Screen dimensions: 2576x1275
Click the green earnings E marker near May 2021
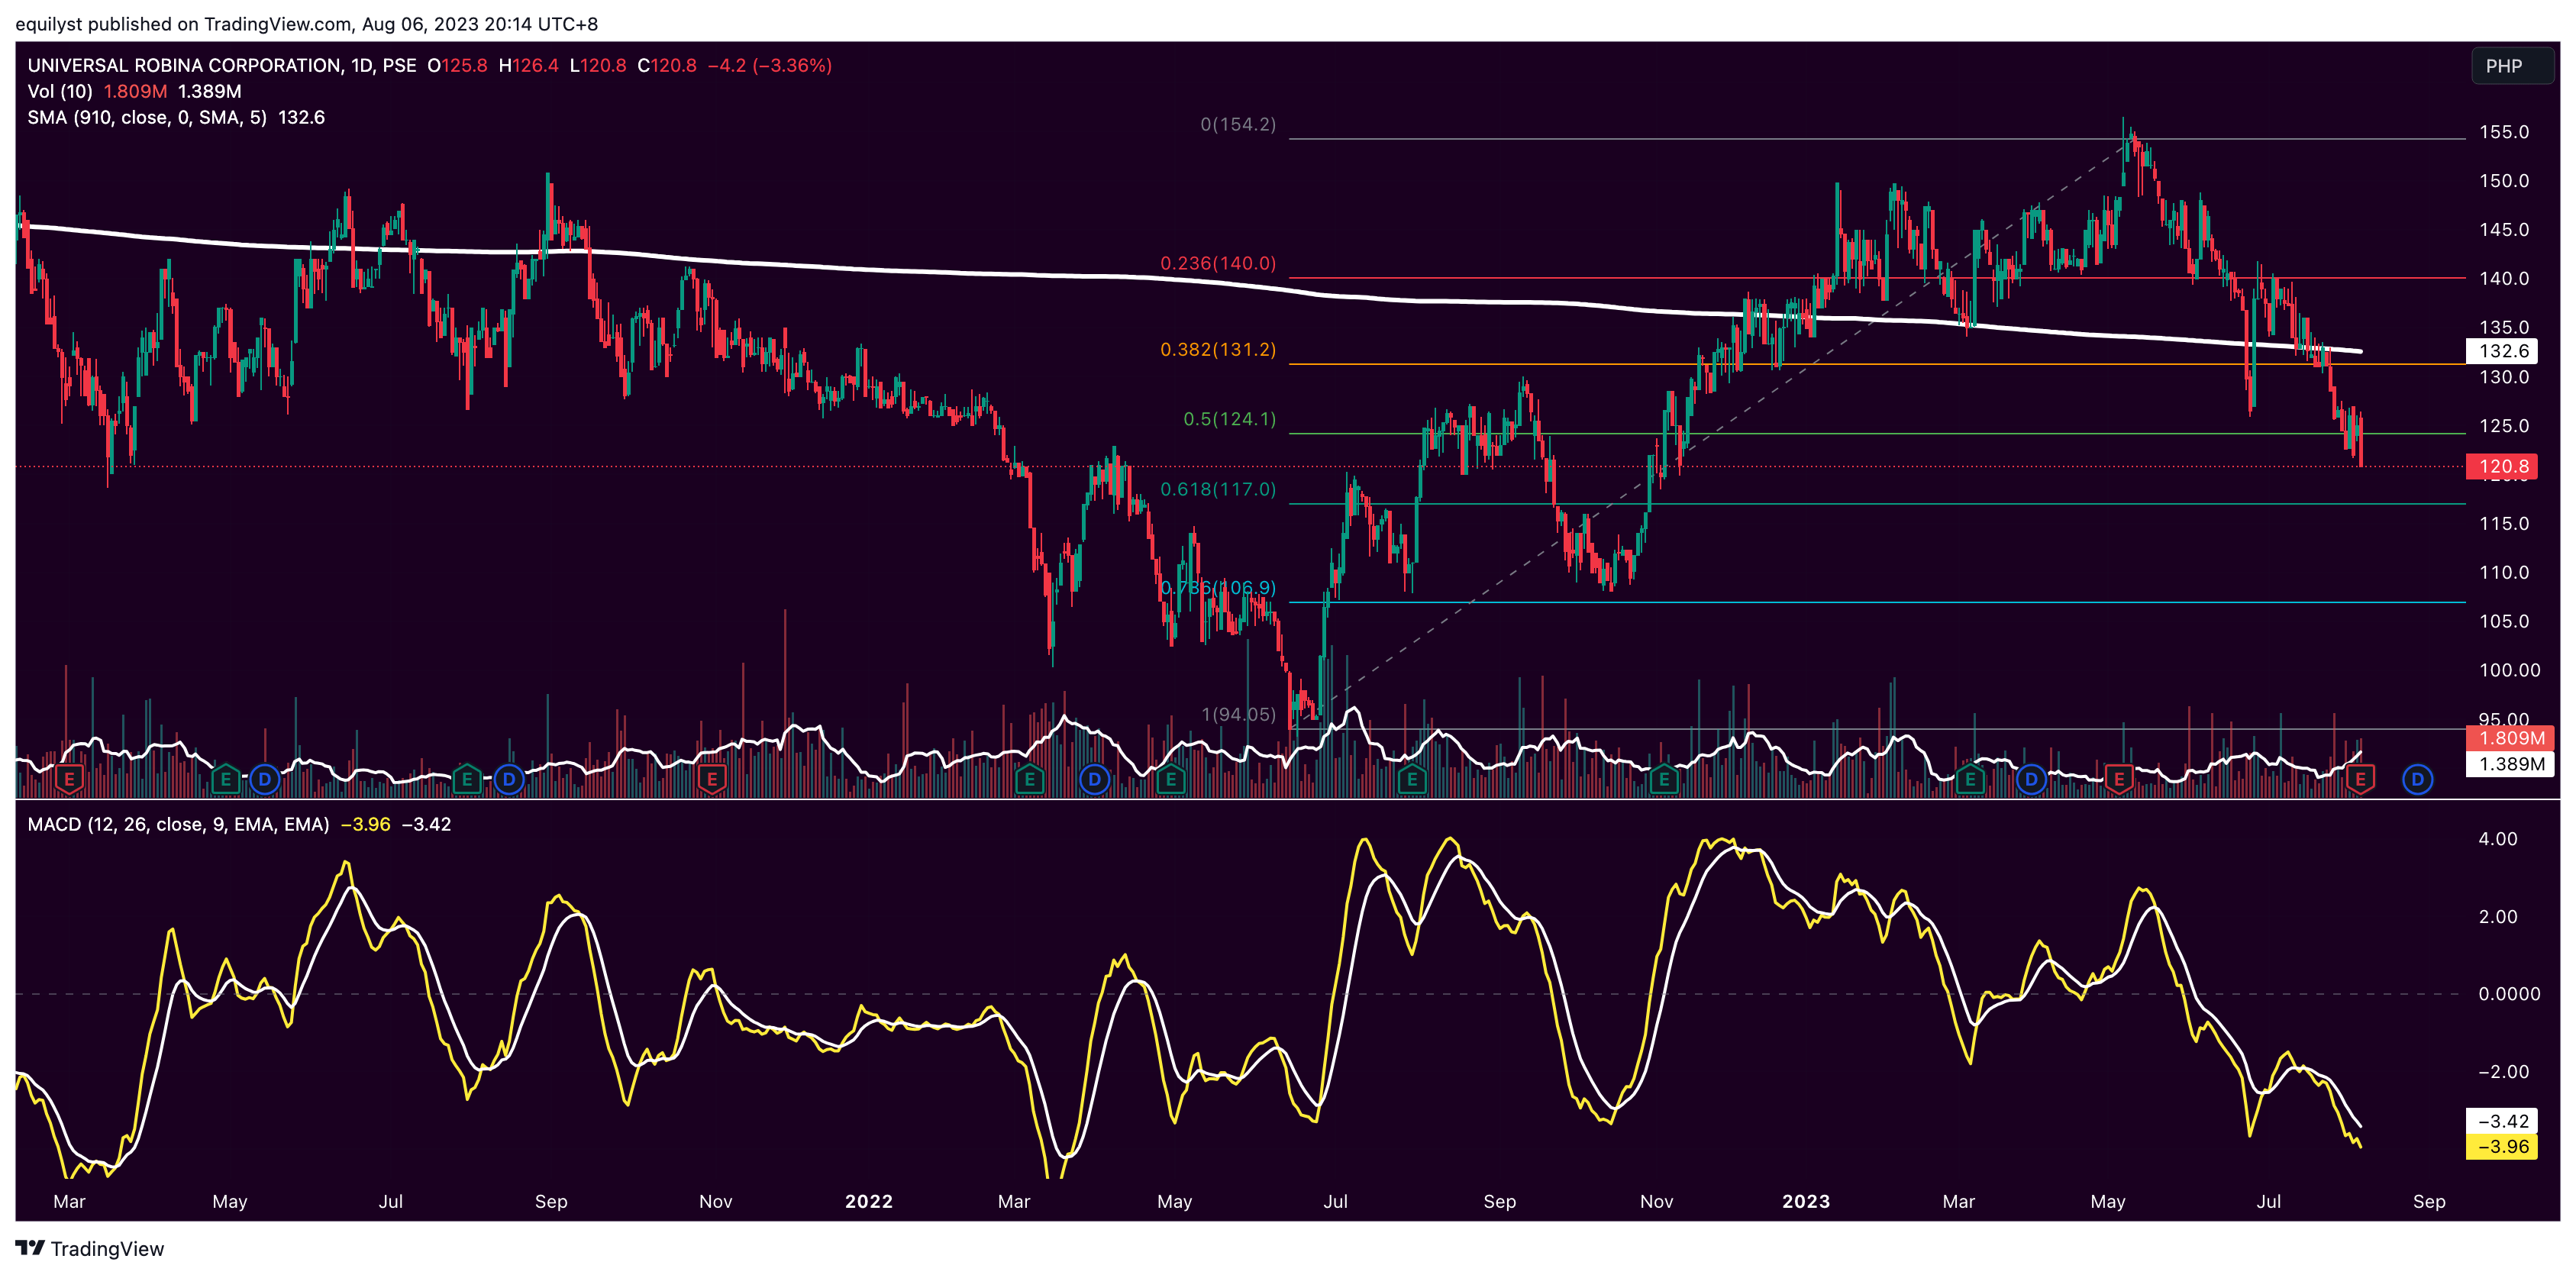226,779
